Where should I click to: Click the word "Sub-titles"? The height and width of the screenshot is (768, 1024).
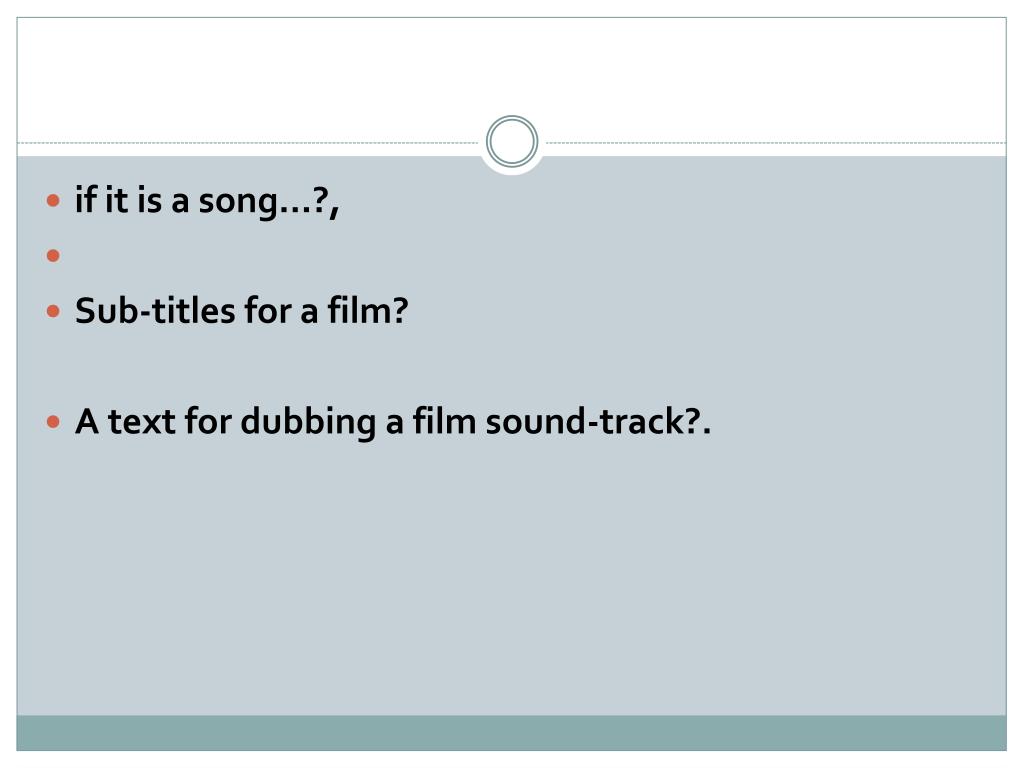[x=155, y=311]
